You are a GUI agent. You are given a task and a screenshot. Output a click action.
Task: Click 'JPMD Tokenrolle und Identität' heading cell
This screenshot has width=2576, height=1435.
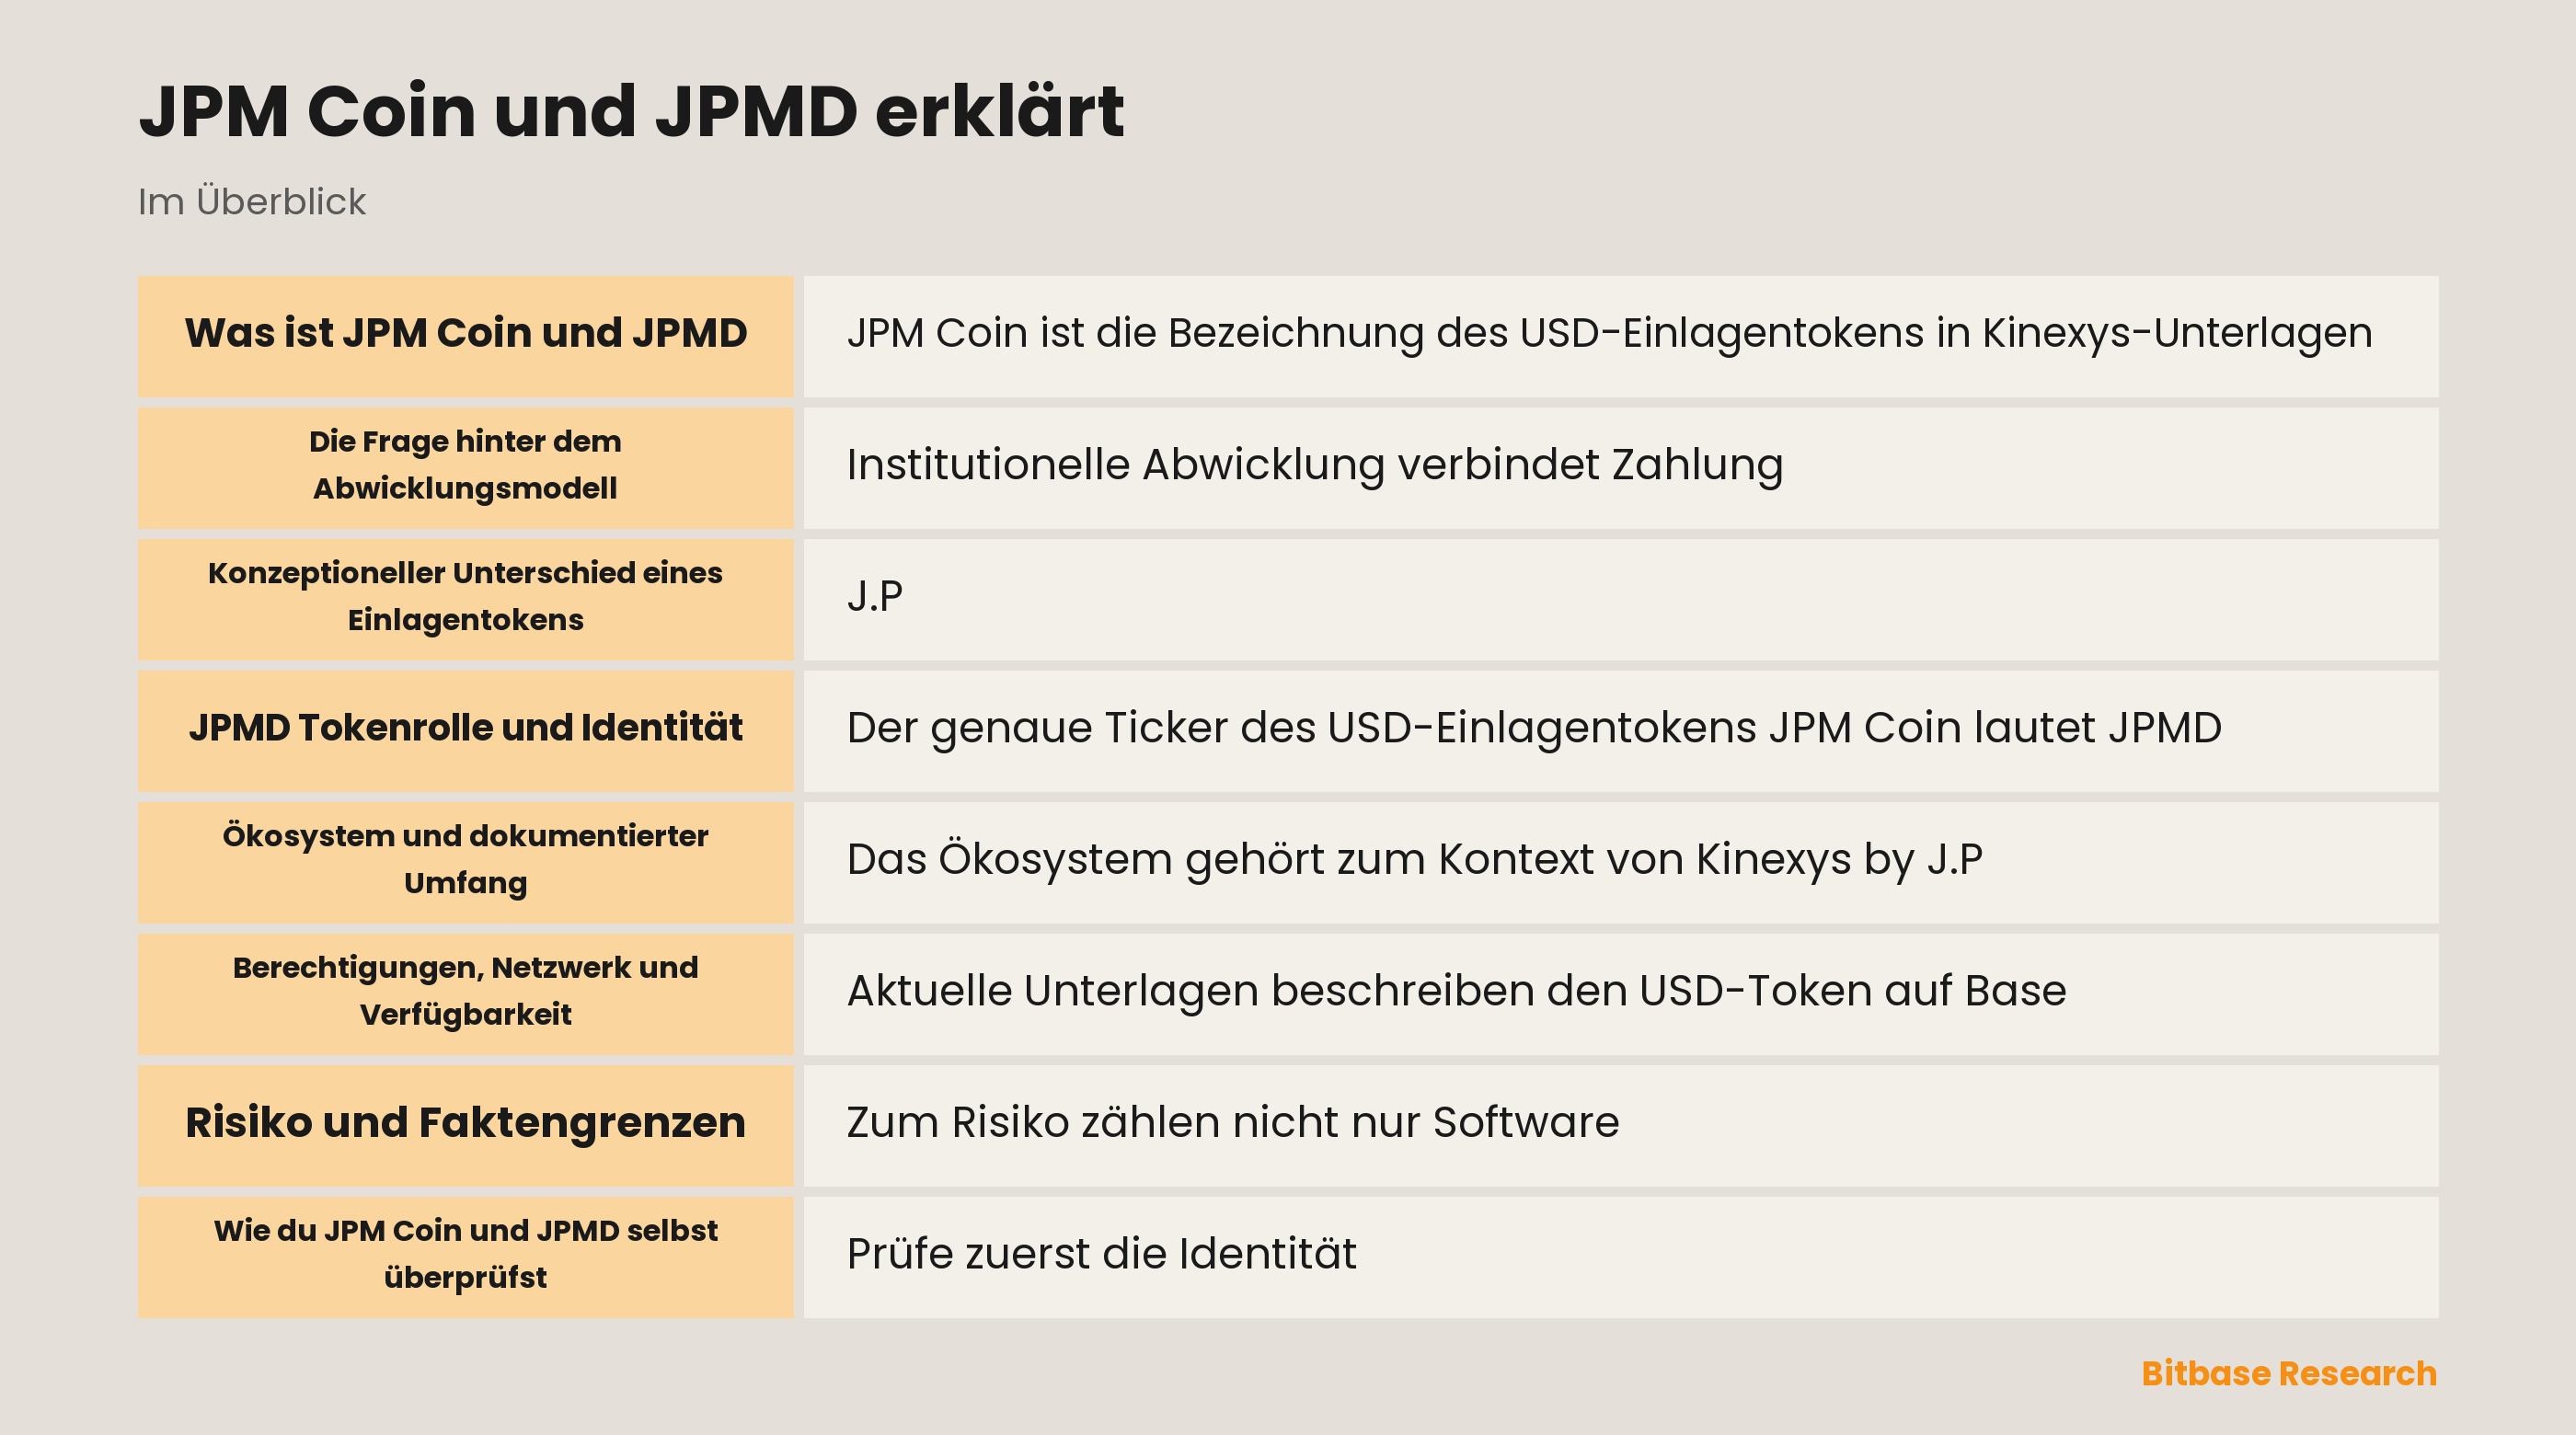(465, 730)
